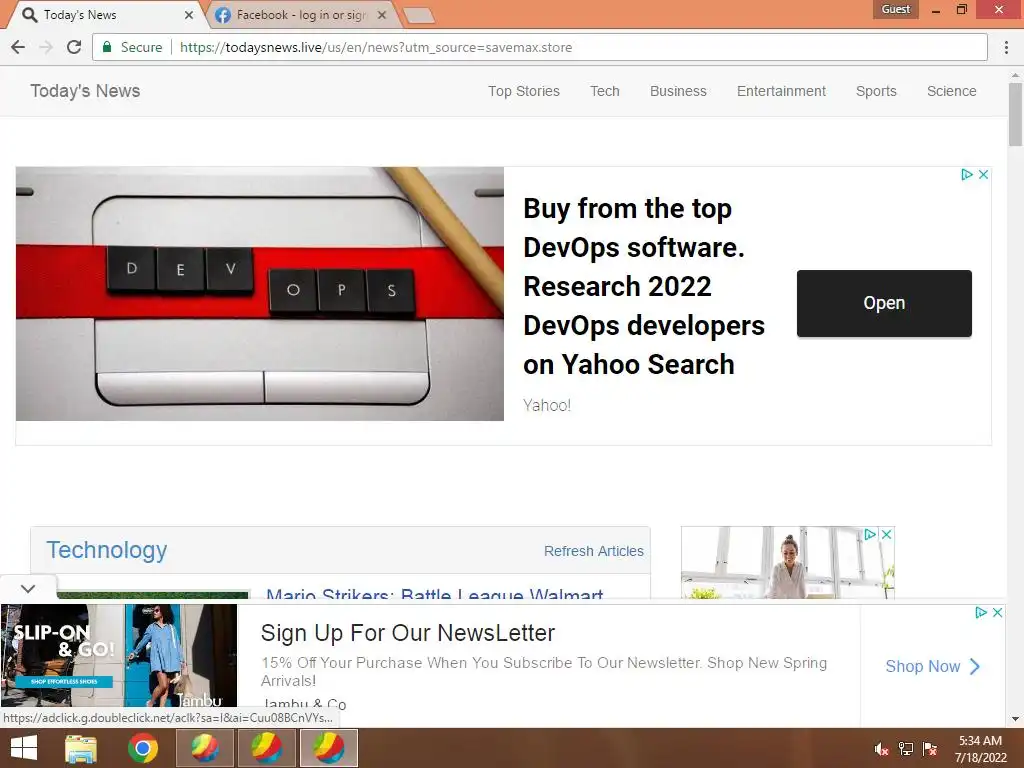Image resolution: width=1024 pixels, height=768 pixels.
Task: Click AdChoices icon on sidebar ad
Action: [x=870, y=534]
